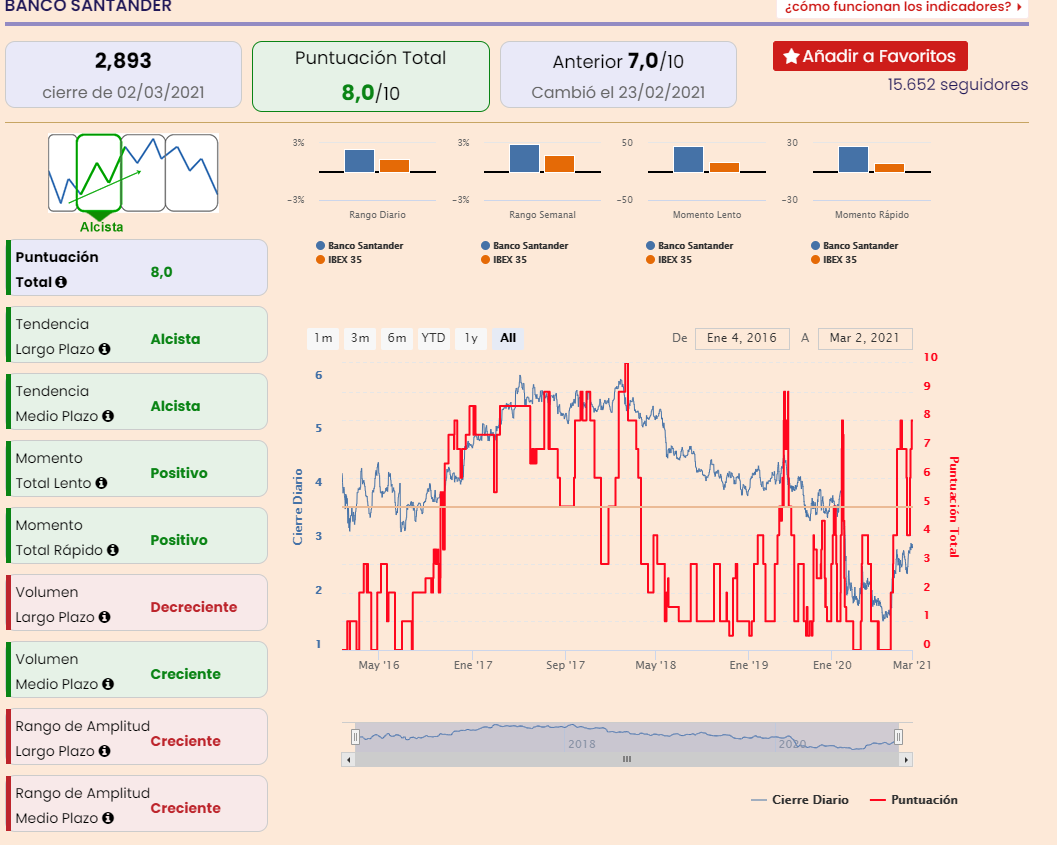Click navigator left range handle
This screenshot has width=1057, height=845.
pyautogui.click(x=355, y=737)
